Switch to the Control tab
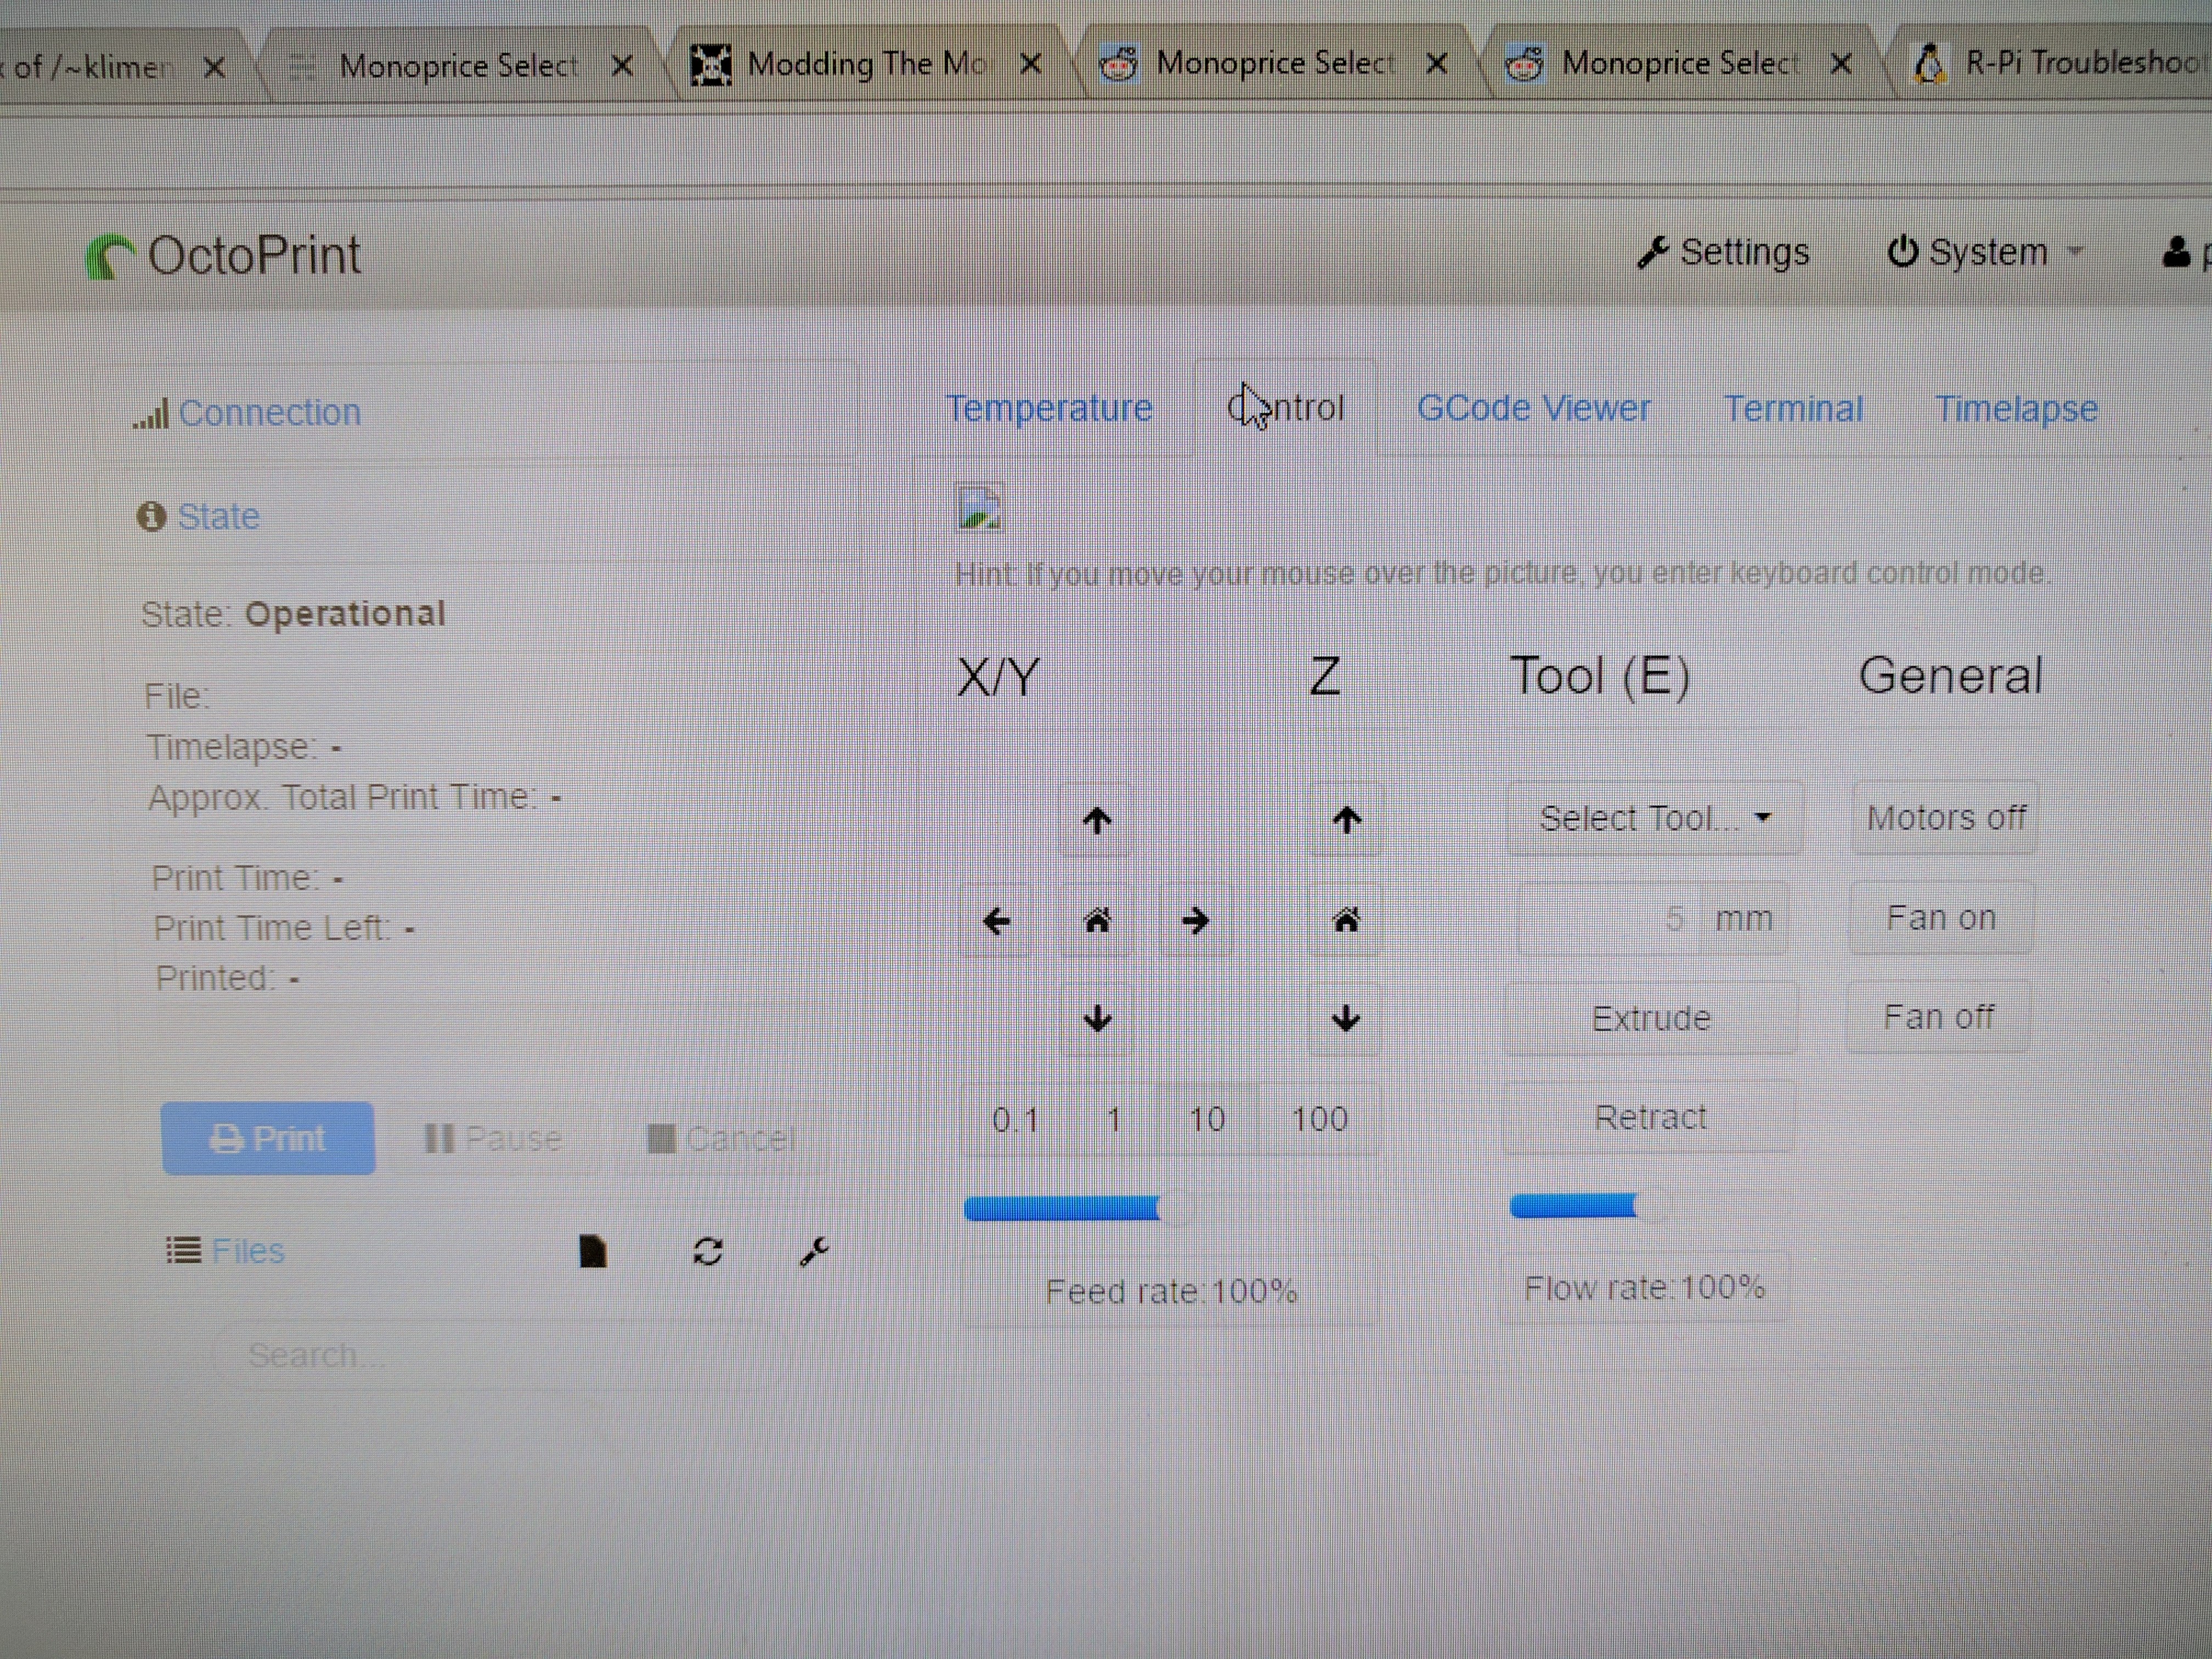The height and width of the screenshot is (1659, 2212). pos(1286,408)
